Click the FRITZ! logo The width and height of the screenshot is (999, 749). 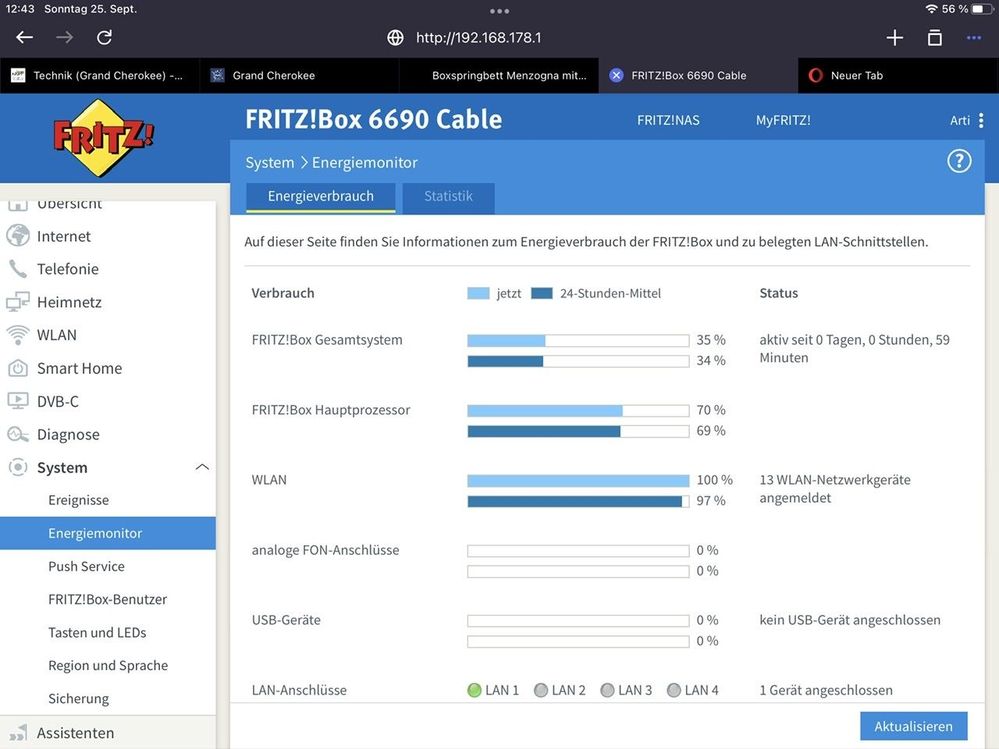coord(103,137)
